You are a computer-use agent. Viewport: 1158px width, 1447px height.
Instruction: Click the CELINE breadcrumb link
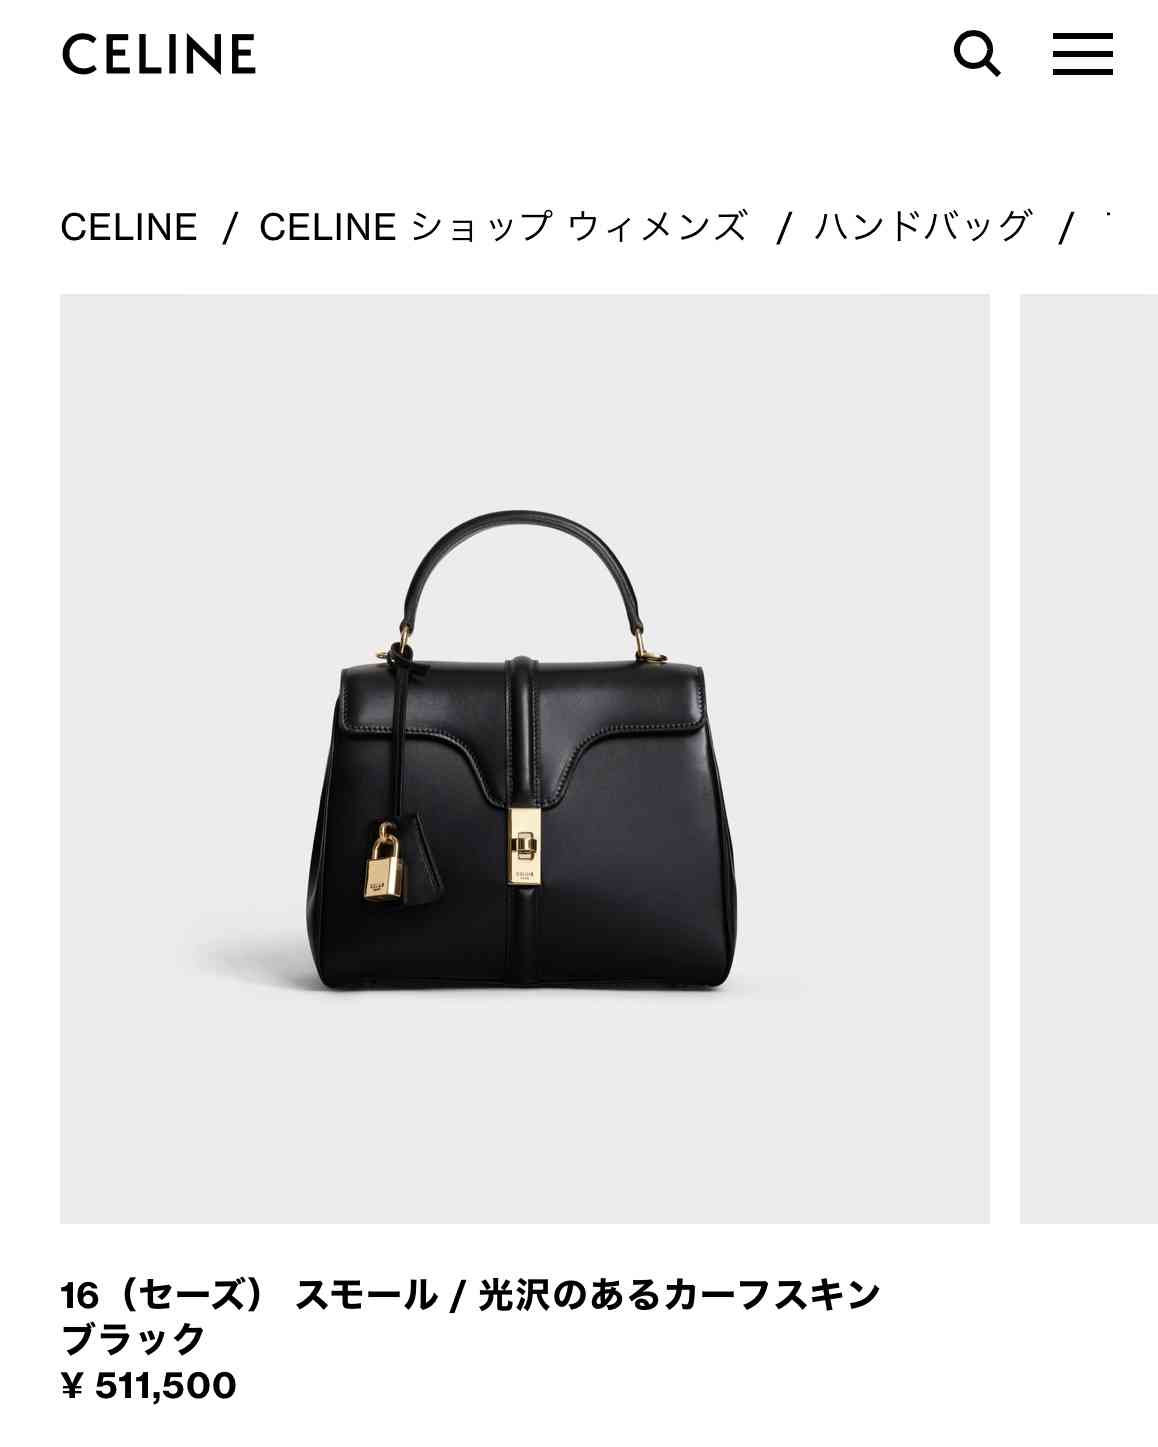[129, 227]
